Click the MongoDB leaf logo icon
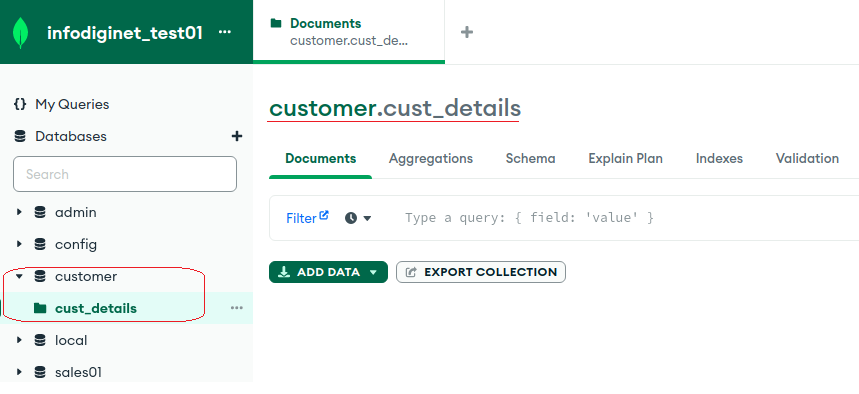Viewport: 859px width, 394px height. pyautogui.click(x=20, y=33)
